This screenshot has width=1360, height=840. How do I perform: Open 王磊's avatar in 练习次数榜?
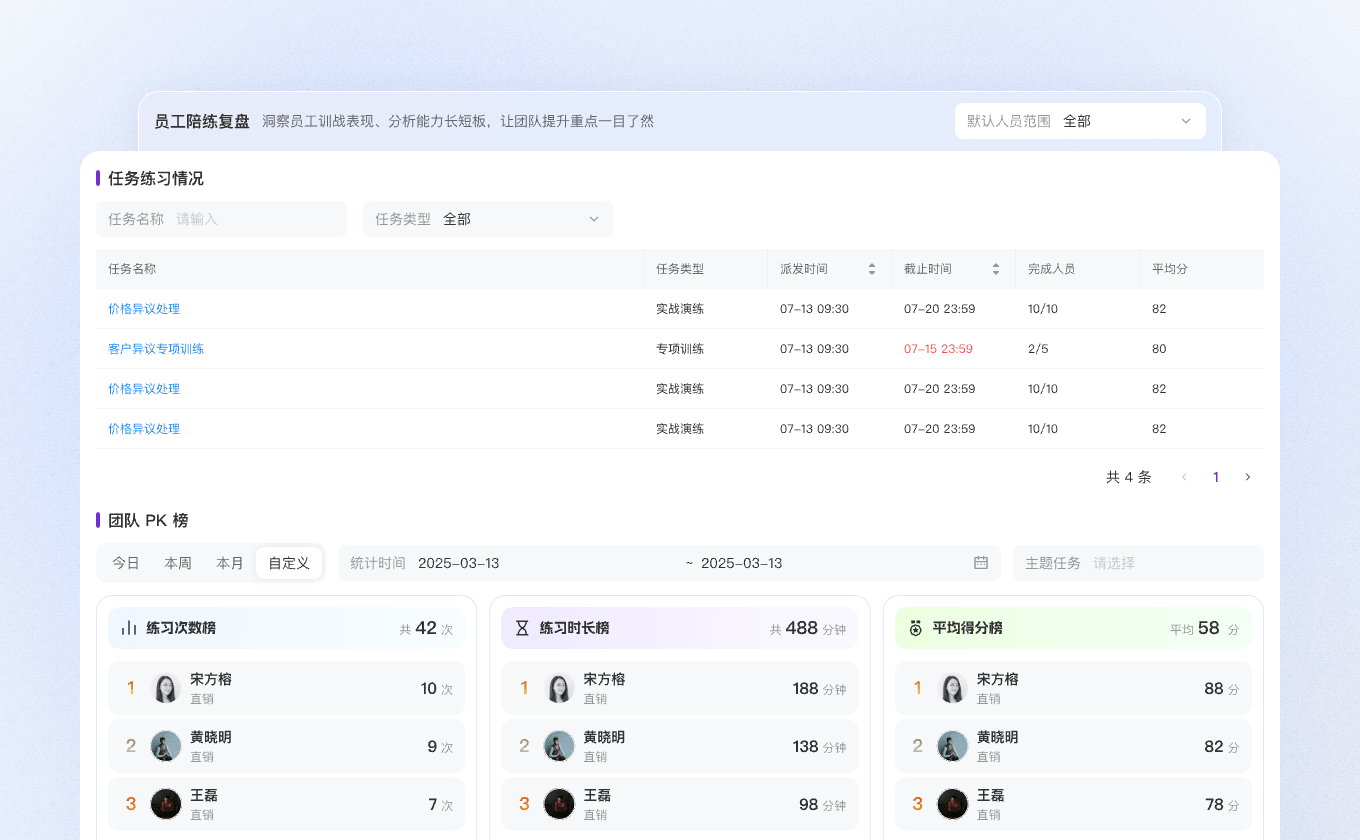pos(166,804)
